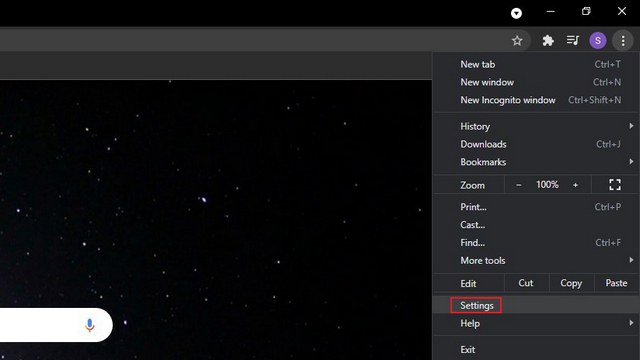Choose Exit to quit Chrome

click(x=536, y=349)
